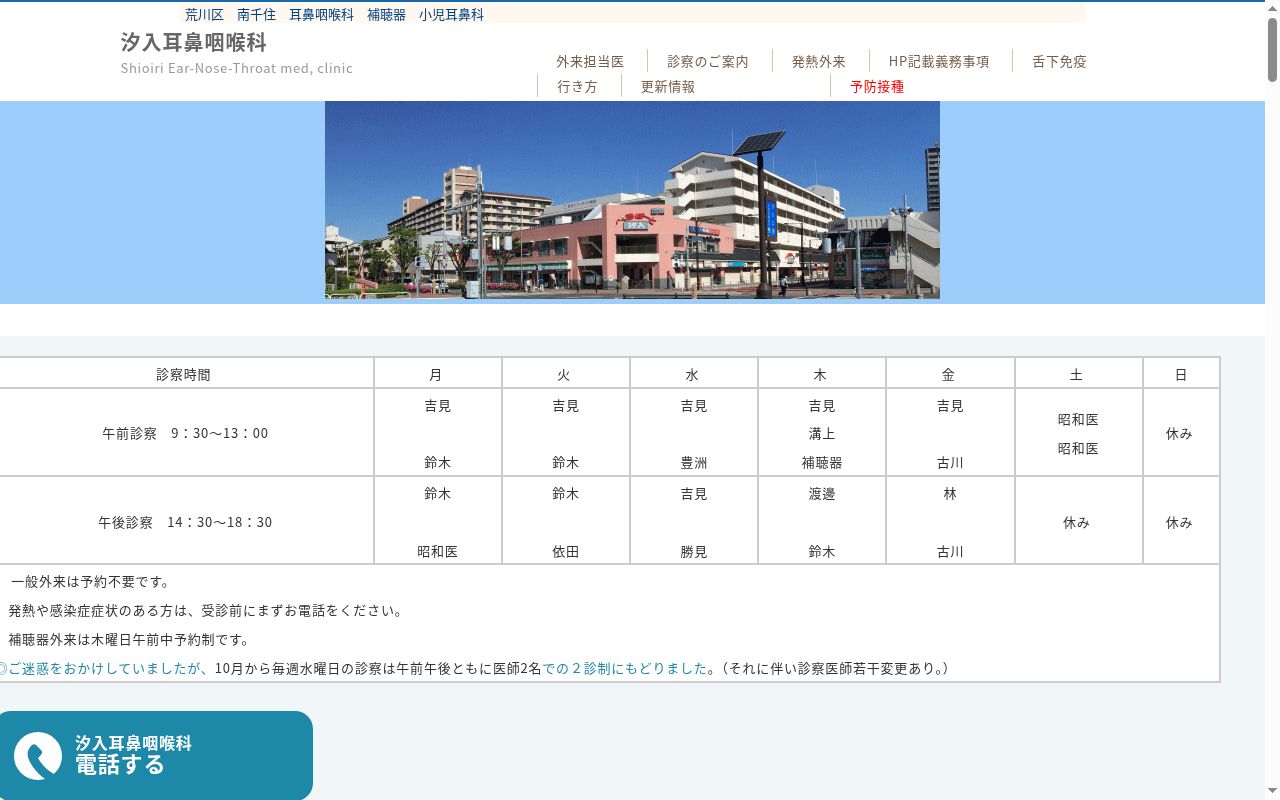Click the 南千住 keyword at top
1280x800 pixels.
(x=256, y=15)
